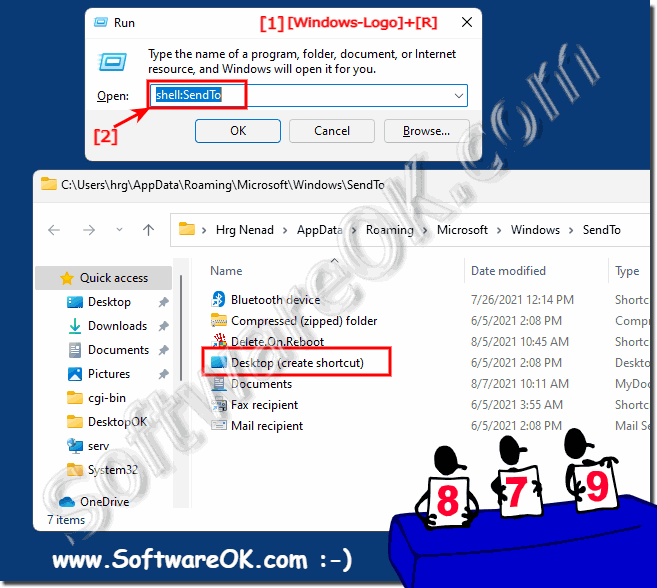Select Roaming breadcrumb segment
The height and width of the screenshot is (588, 657).
point(390,230)
